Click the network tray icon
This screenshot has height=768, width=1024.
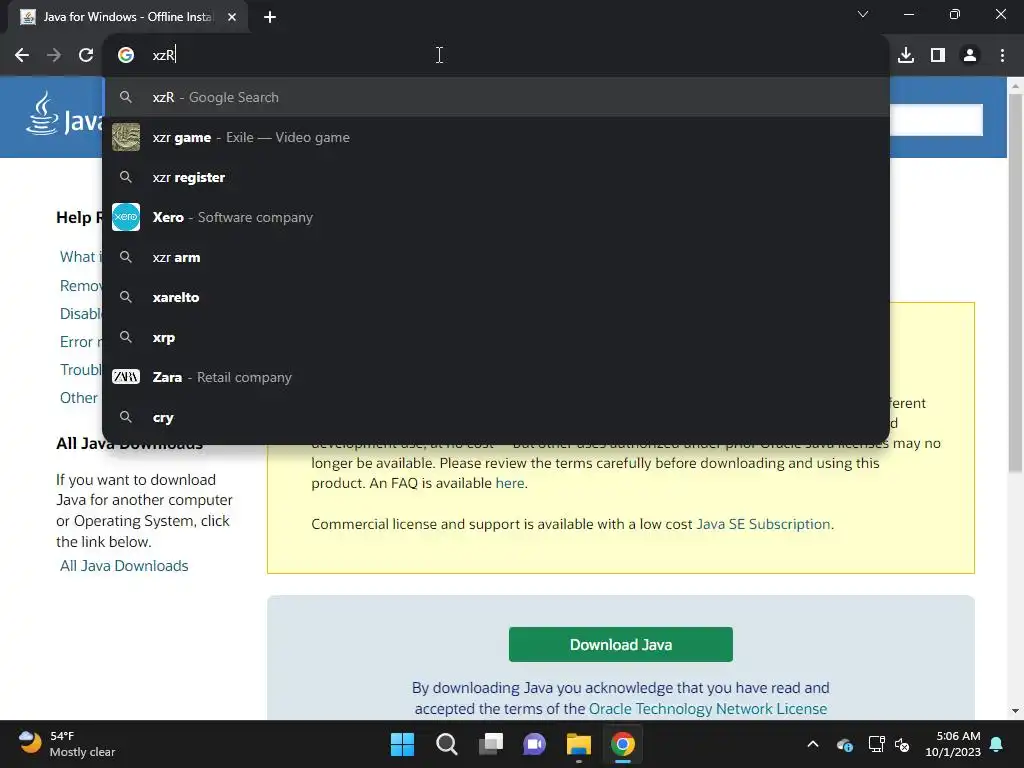pos(876,744)
